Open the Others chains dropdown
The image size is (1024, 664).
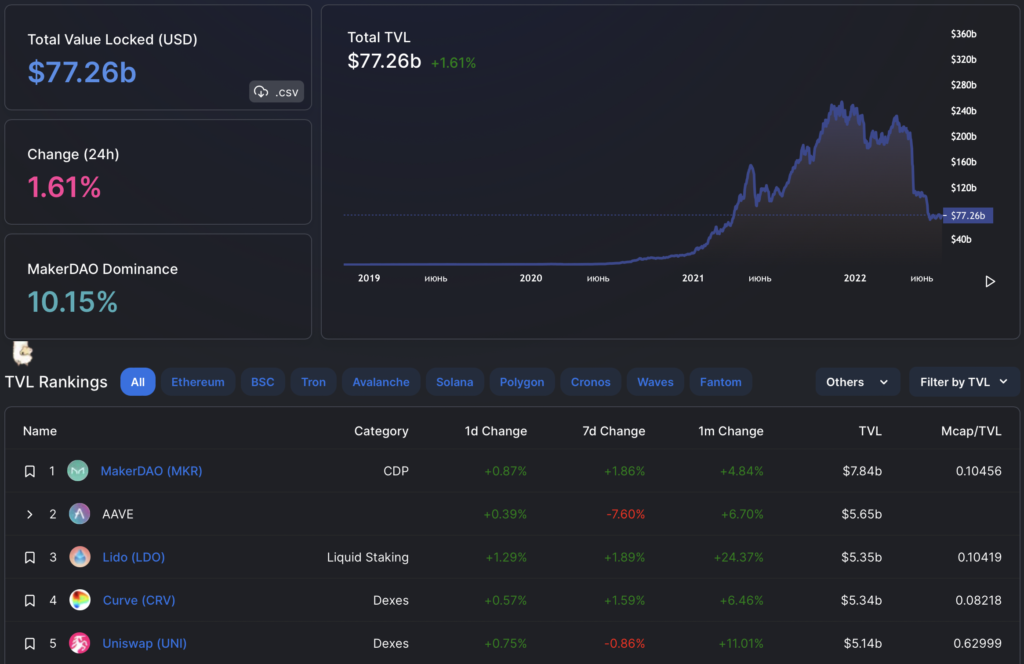coord(857,382)
